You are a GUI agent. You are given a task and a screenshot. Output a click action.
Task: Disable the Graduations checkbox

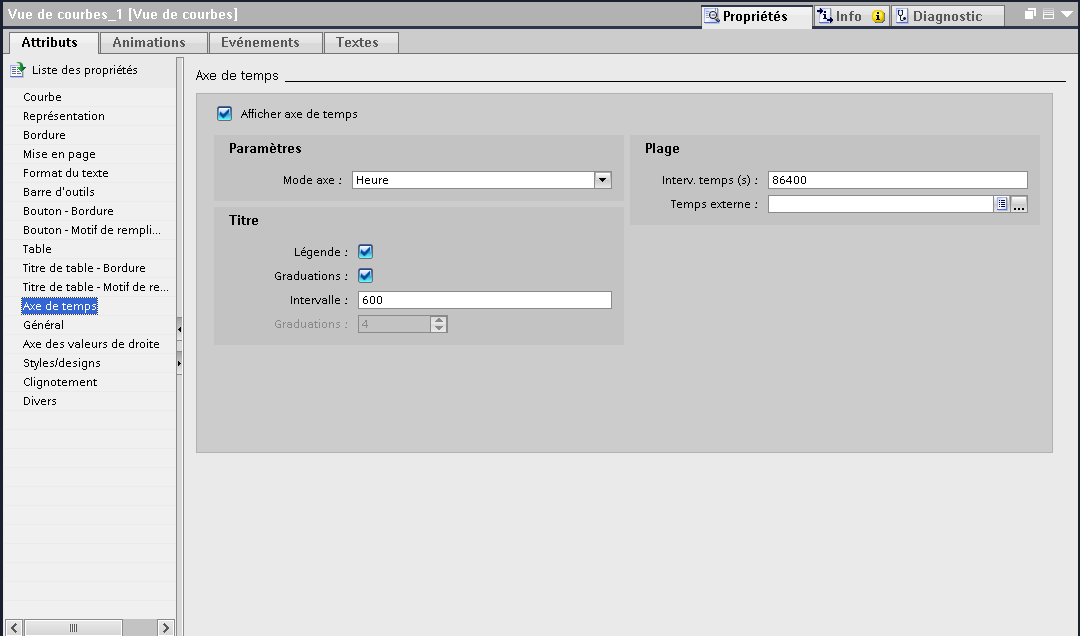coord(366,276)
